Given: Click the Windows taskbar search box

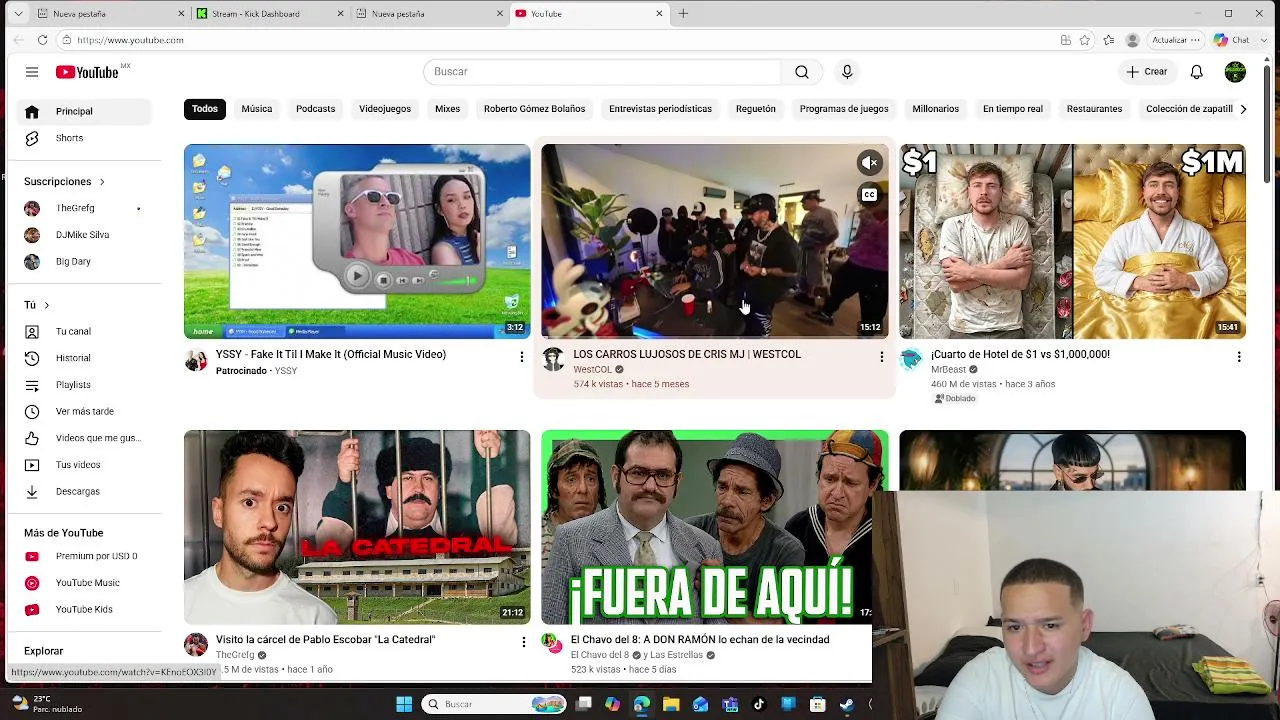Looking at the screenshot, I should click(494, 704).
